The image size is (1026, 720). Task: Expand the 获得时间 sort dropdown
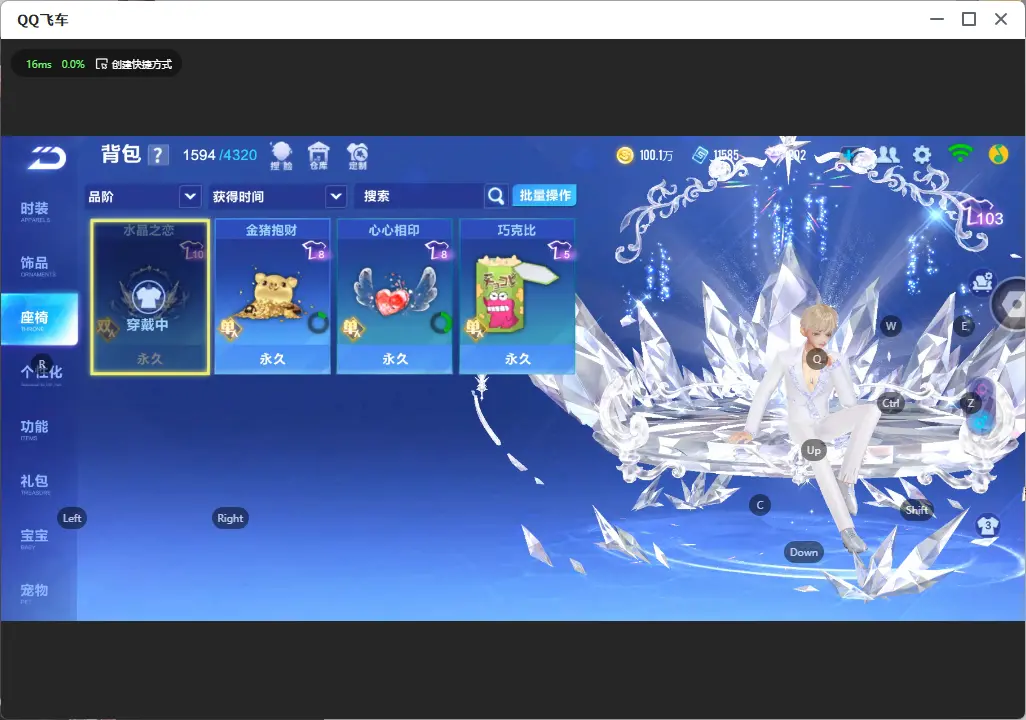click(336, 196)
